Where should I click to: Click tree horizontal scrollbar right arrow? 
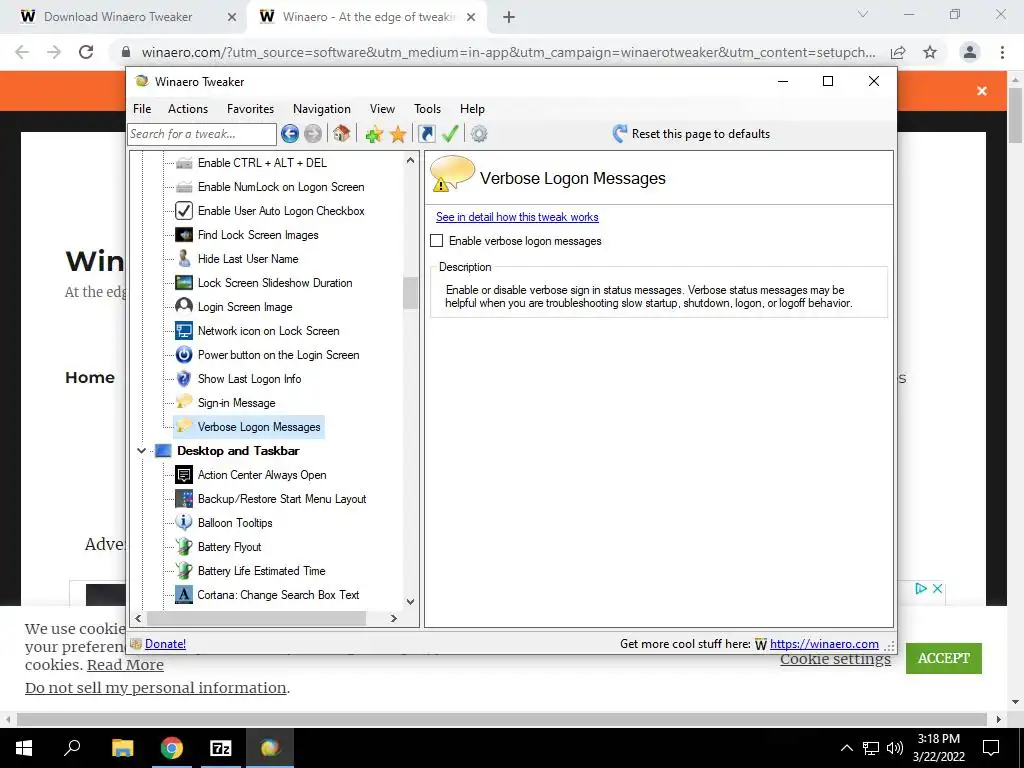coord(393,618)
